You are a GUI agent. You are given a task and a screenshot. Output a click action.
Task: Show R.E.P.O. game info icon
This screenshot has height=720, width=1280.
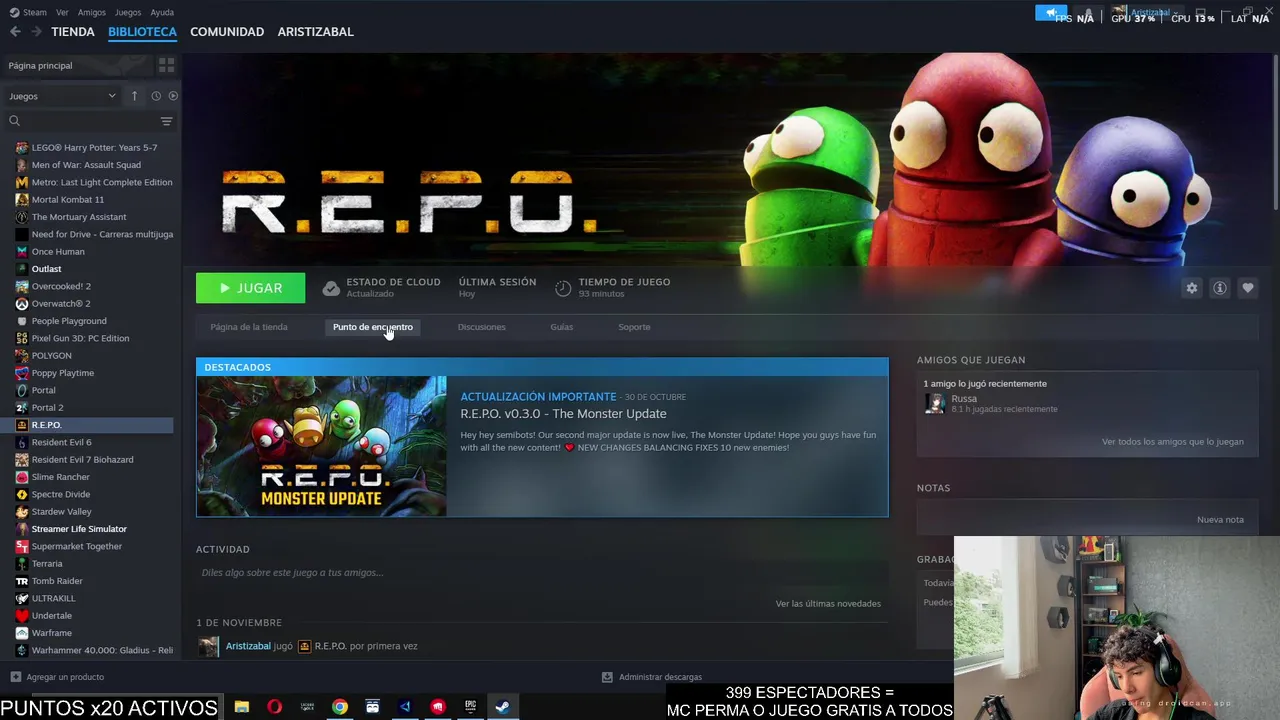1219,288
